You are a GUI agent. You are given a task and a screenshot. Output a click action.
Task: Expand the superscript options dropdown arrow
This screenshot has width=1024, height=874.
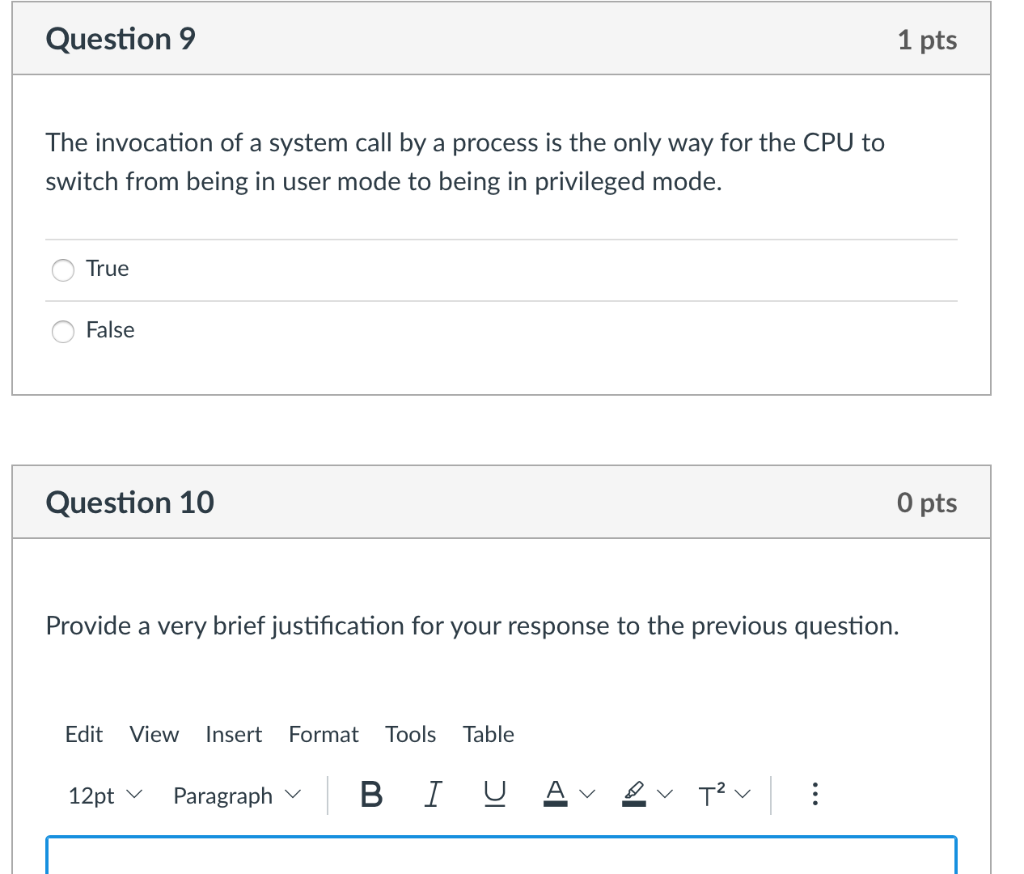743,795
